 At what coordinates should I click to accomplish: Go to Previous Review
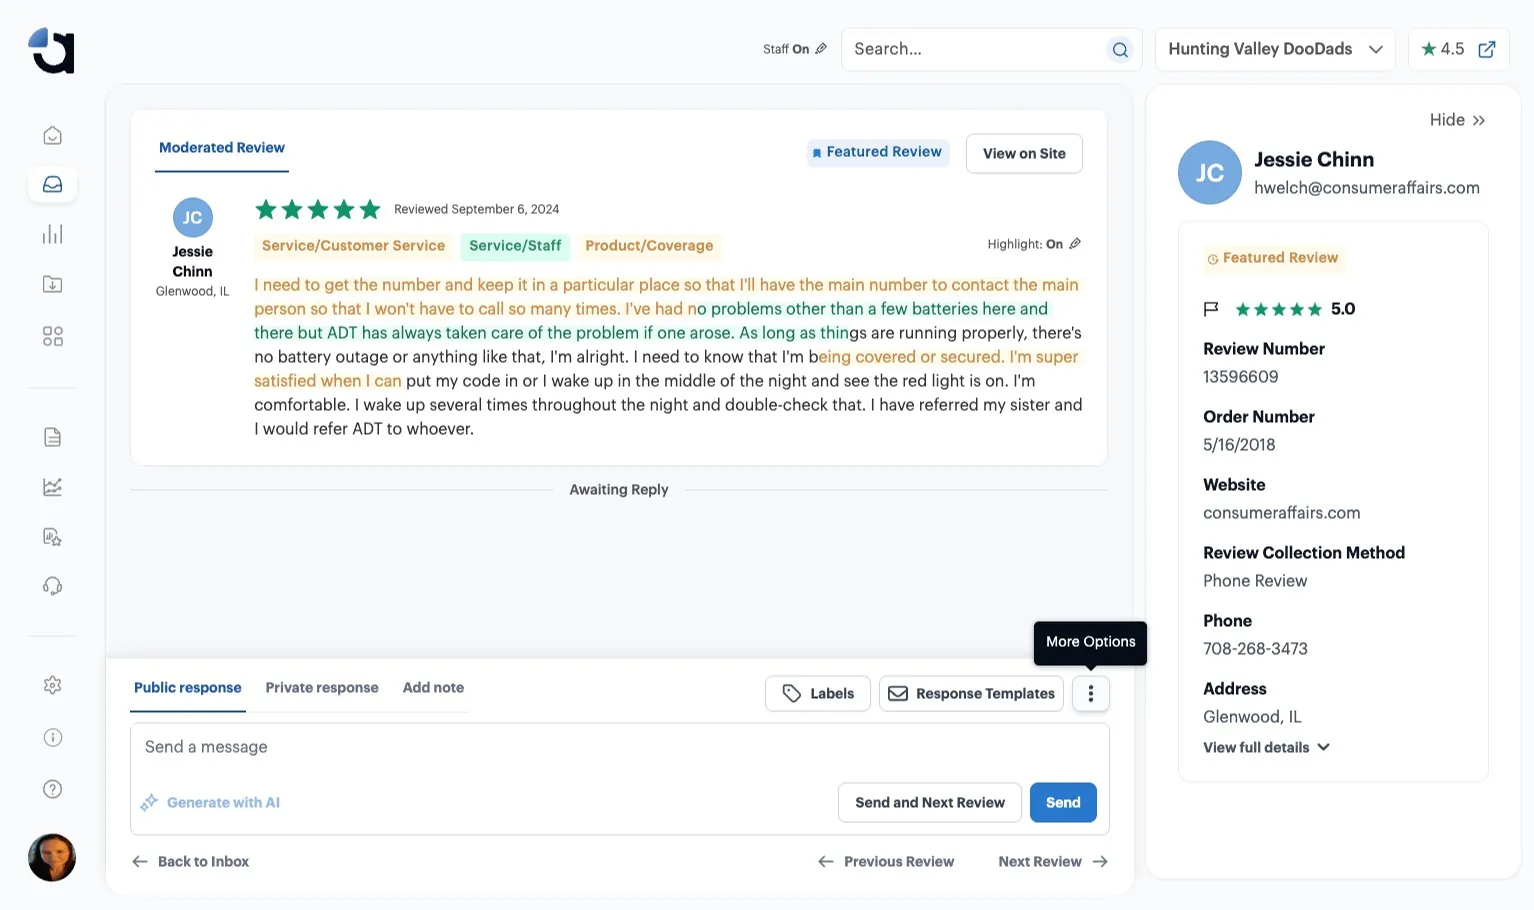886,861
